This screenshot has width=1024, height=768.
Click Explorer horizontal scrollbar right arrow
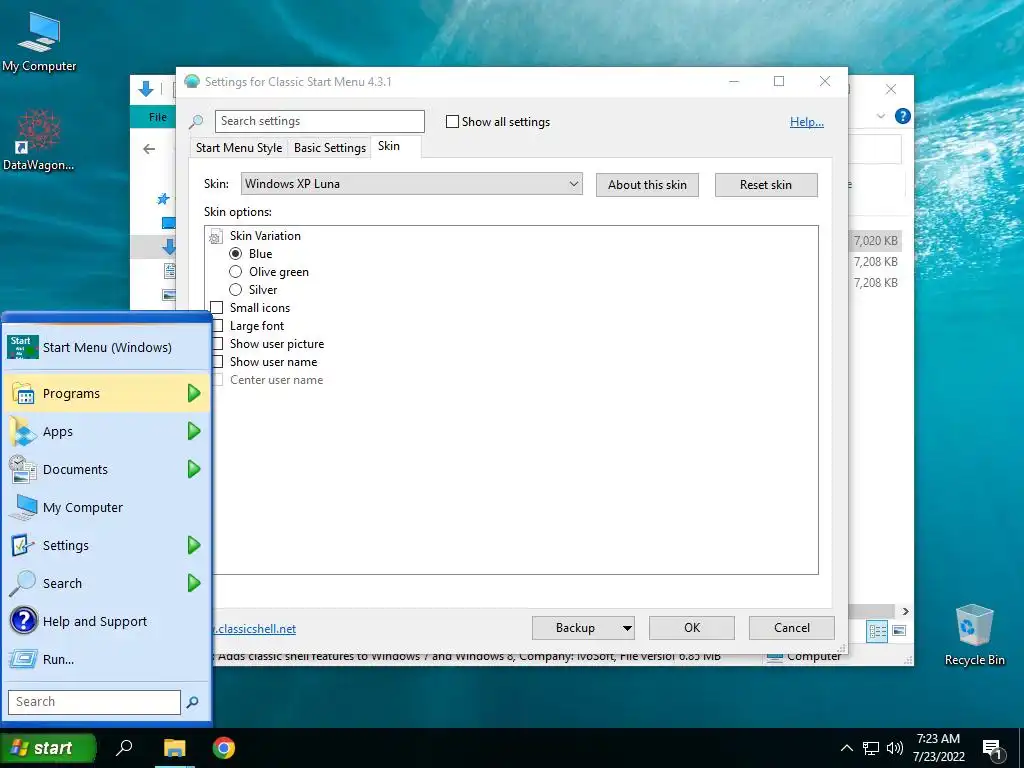(x=905, y=611)
